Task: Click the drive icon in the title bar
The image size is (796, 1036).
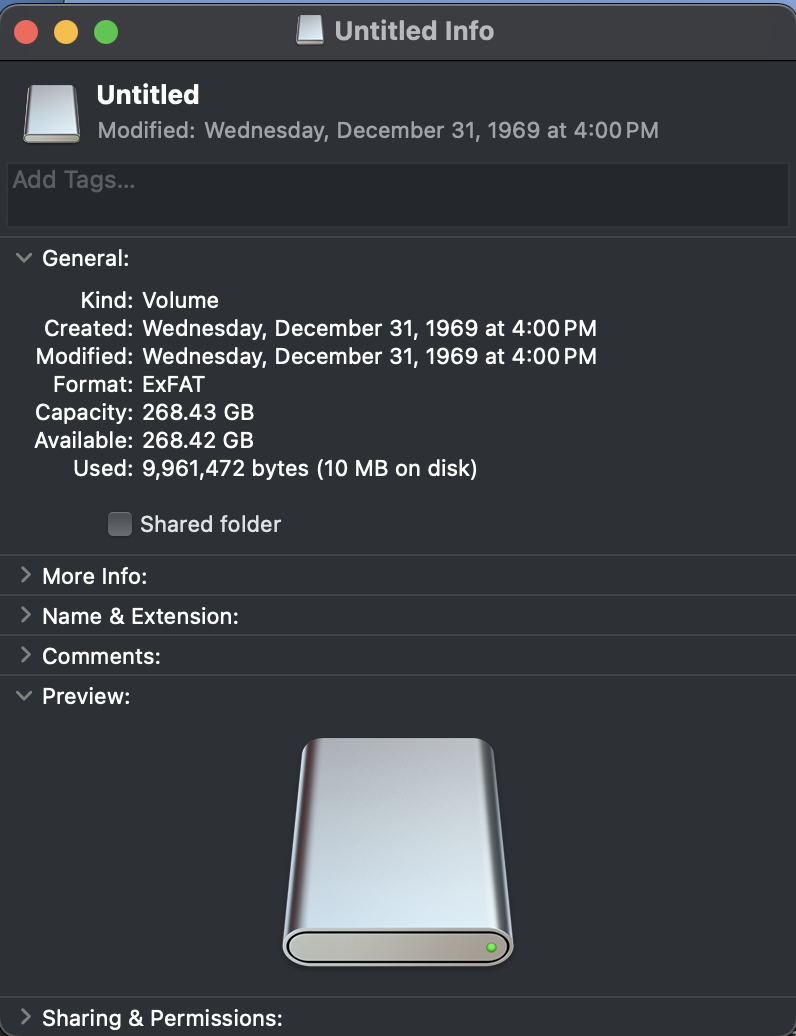Action: coord(310,31)
